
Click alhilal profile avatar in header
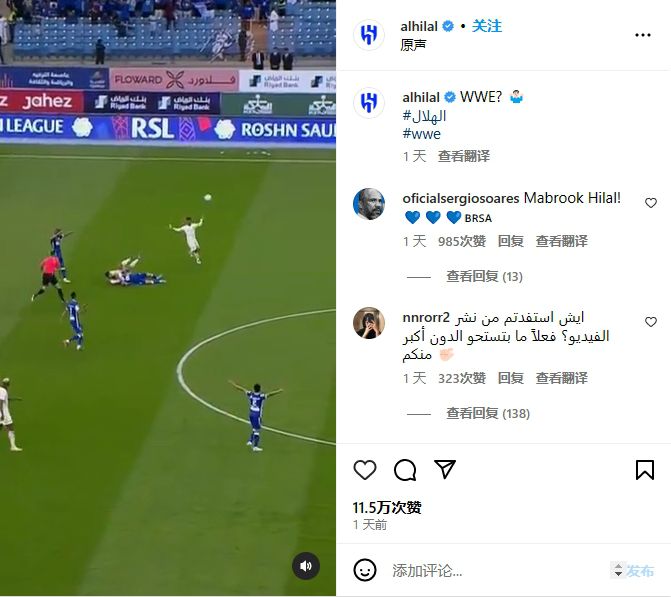tap(369, 34)
